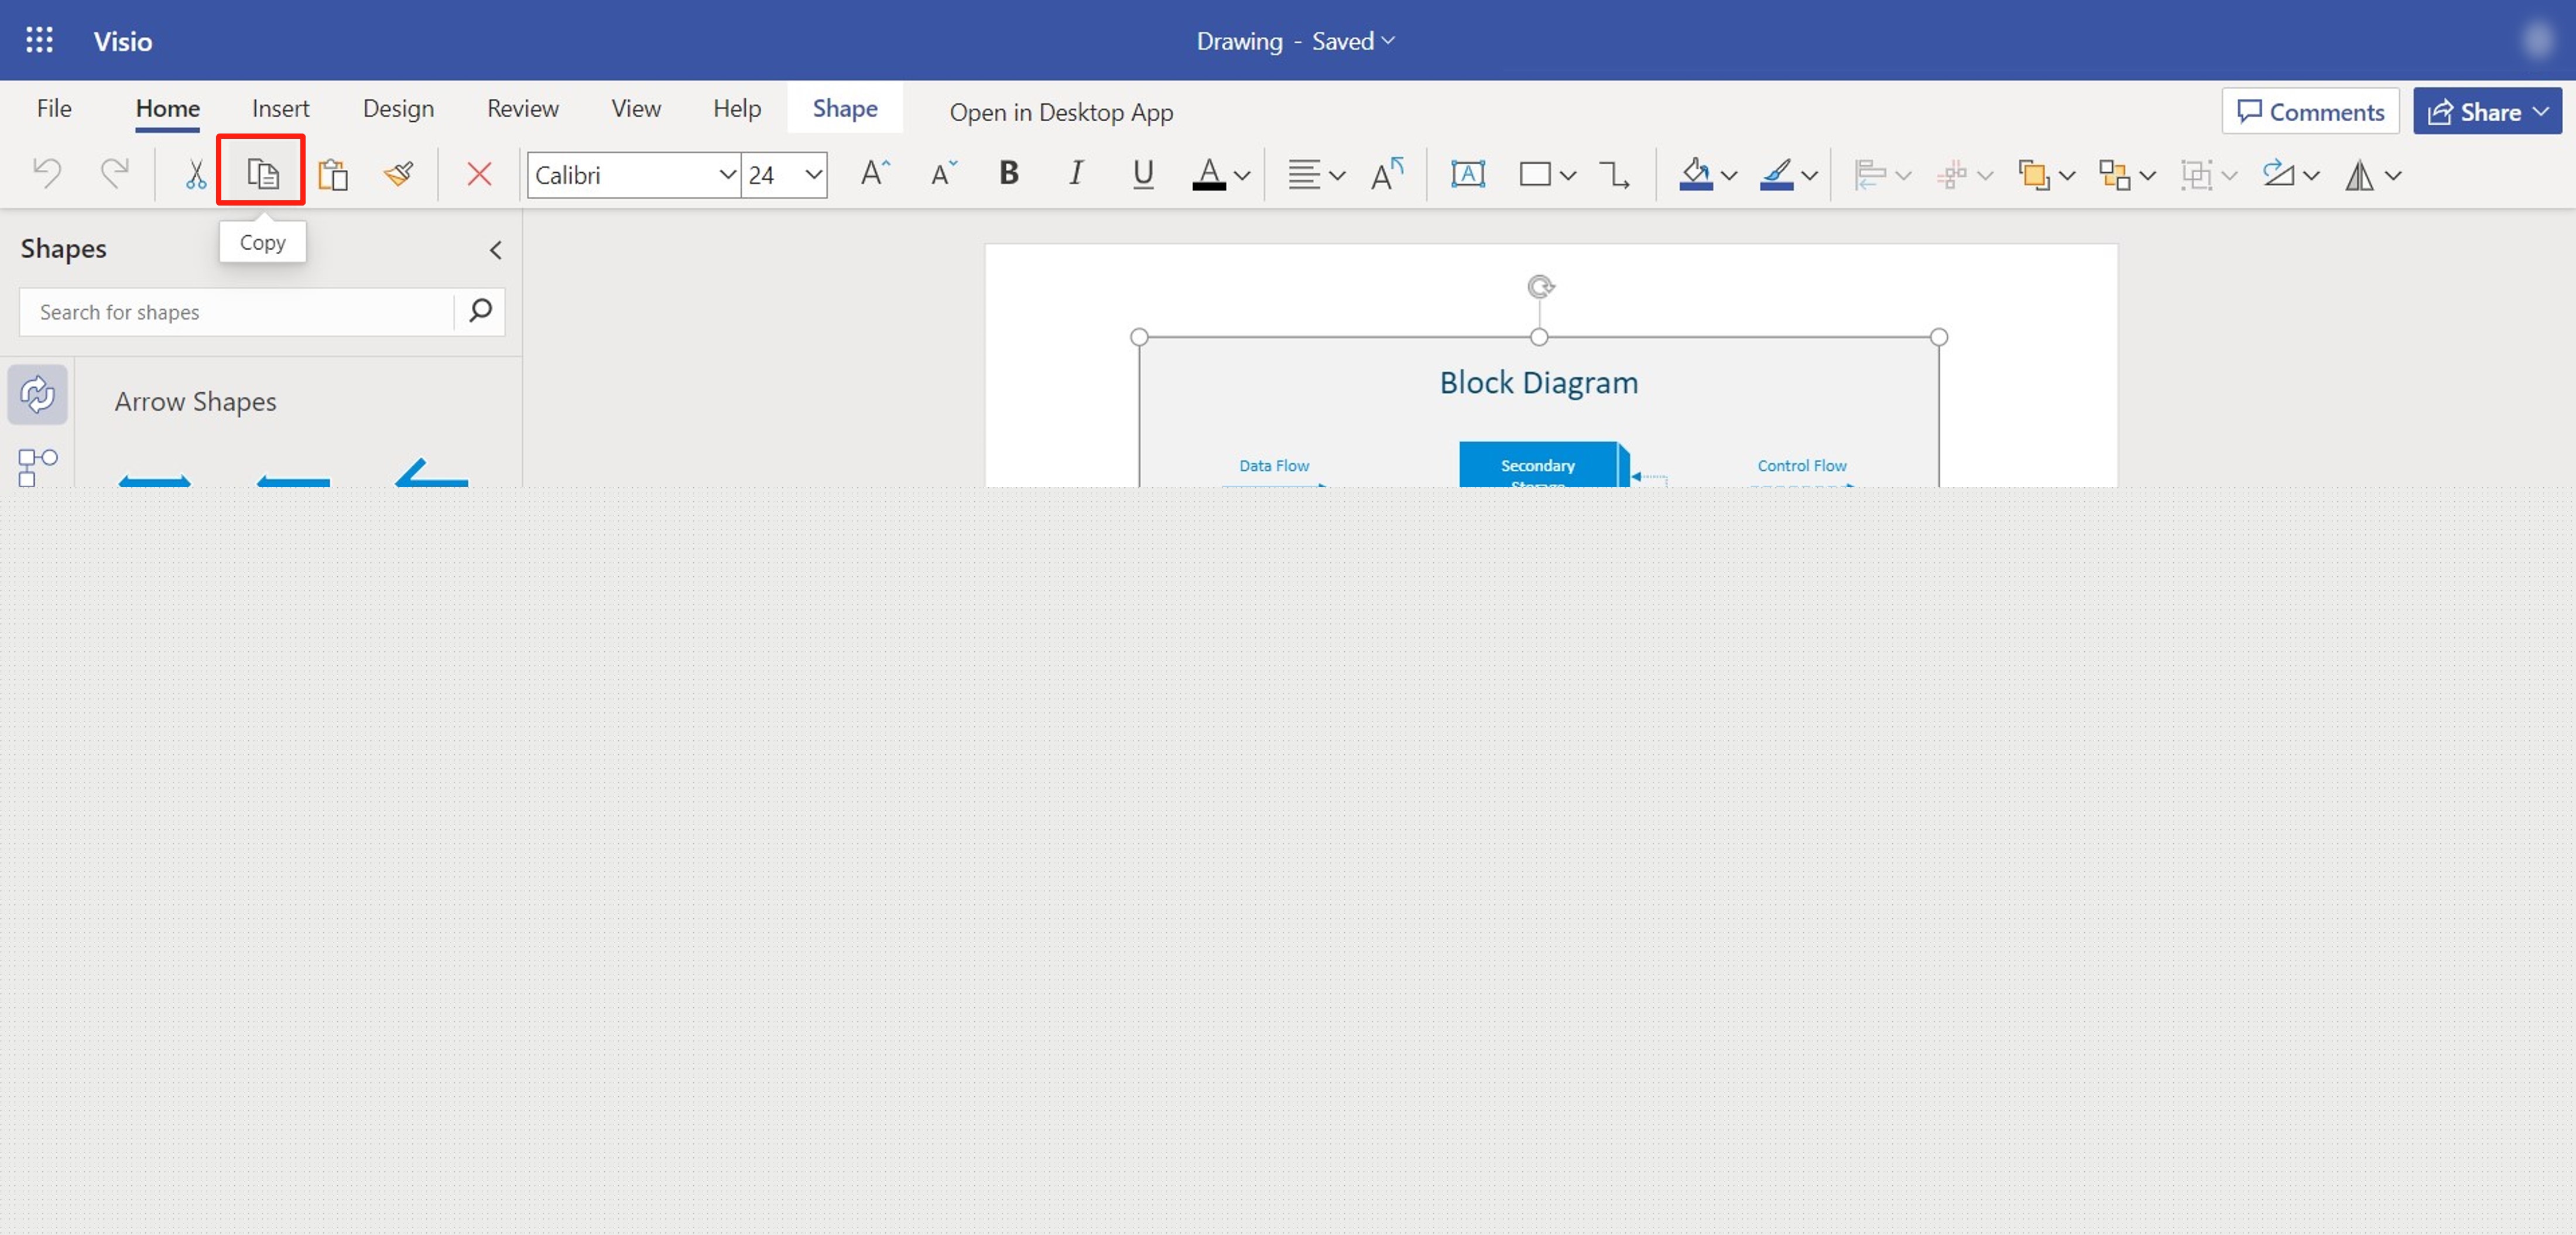Click the Cut scissors icon

tap(195, 174)
